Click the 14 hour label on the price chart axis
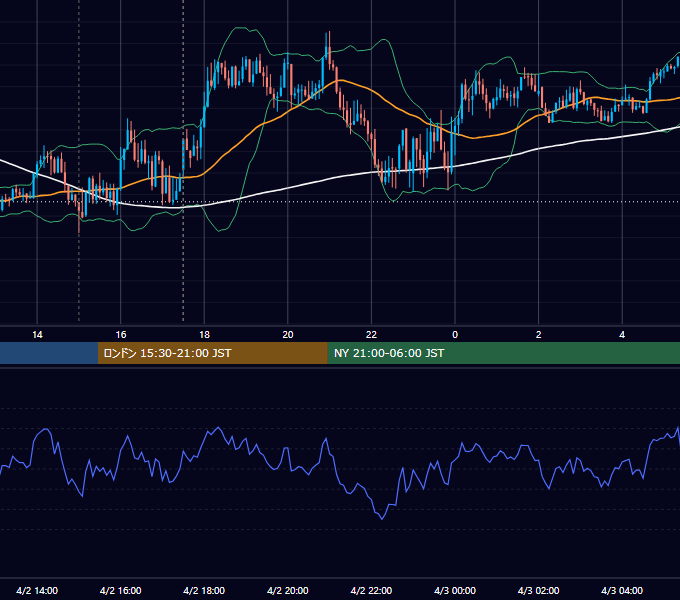The width and height of the screenshot is (680, 600). tap(37, 335)
